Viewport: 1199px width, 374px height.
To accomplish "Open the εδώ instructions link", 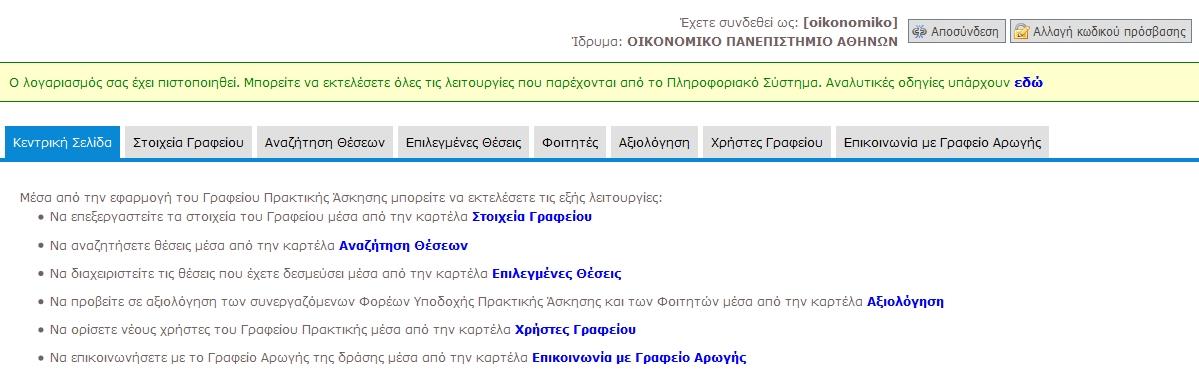I will pos(1028,83).
